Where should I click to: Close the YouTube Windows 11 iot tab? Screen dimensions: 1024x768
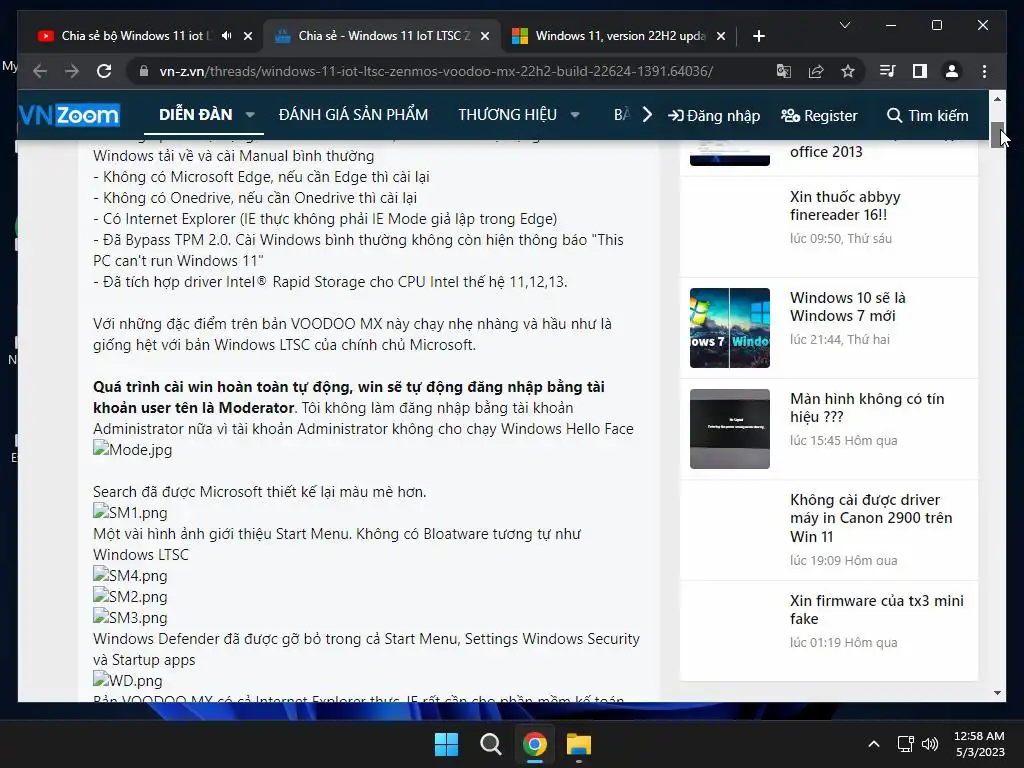pos(248,36)
